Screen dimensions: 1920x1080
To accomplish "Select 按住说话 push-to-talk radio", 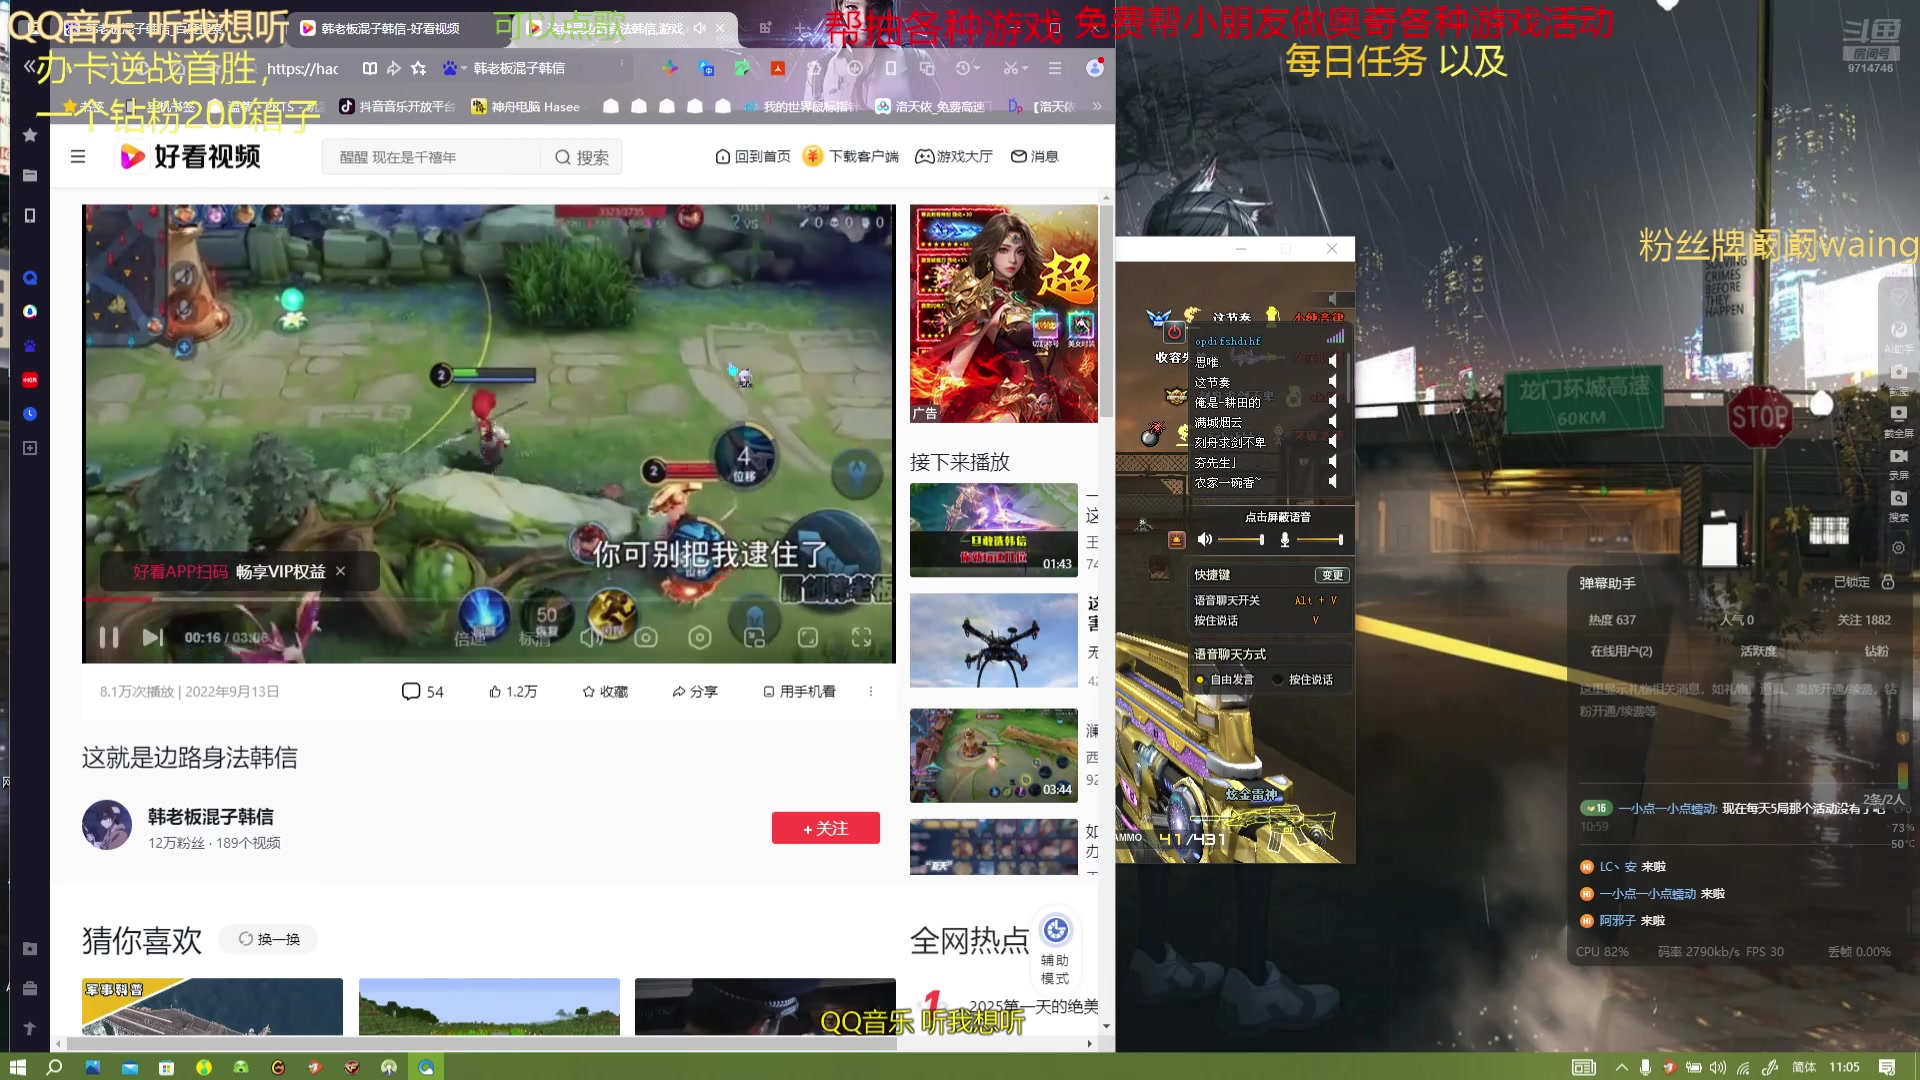I will [1303, 679].
